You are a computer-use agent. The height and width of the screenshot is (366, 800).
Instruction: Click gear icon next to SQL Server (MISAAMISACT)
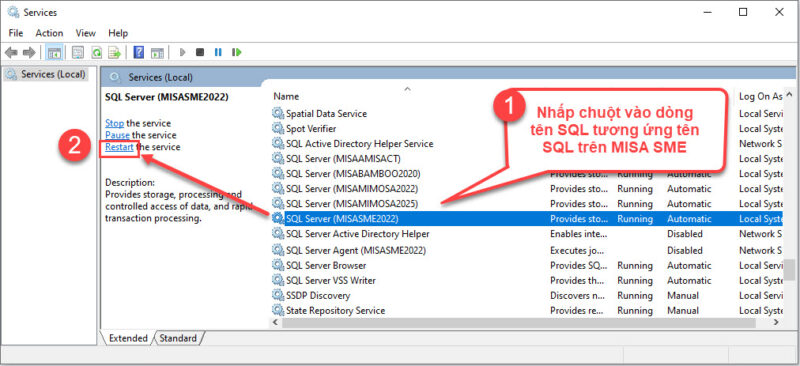click(x=278, y=159)
